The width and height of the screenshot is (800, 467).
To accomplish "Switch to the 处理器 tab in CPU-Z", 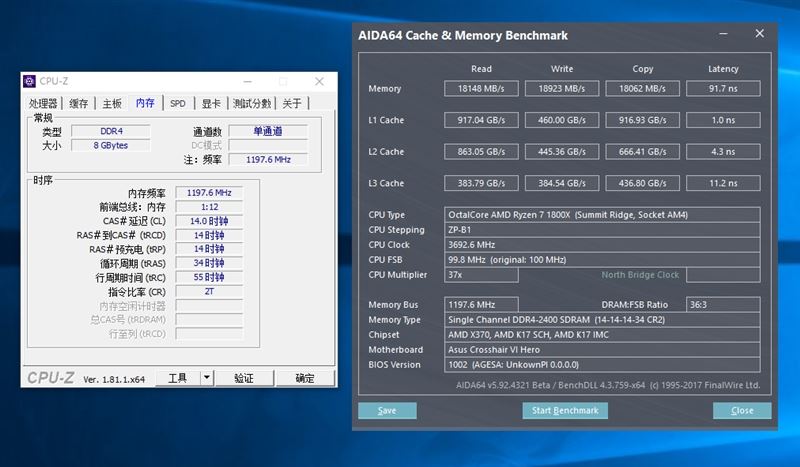I will (x=43, y=104).
